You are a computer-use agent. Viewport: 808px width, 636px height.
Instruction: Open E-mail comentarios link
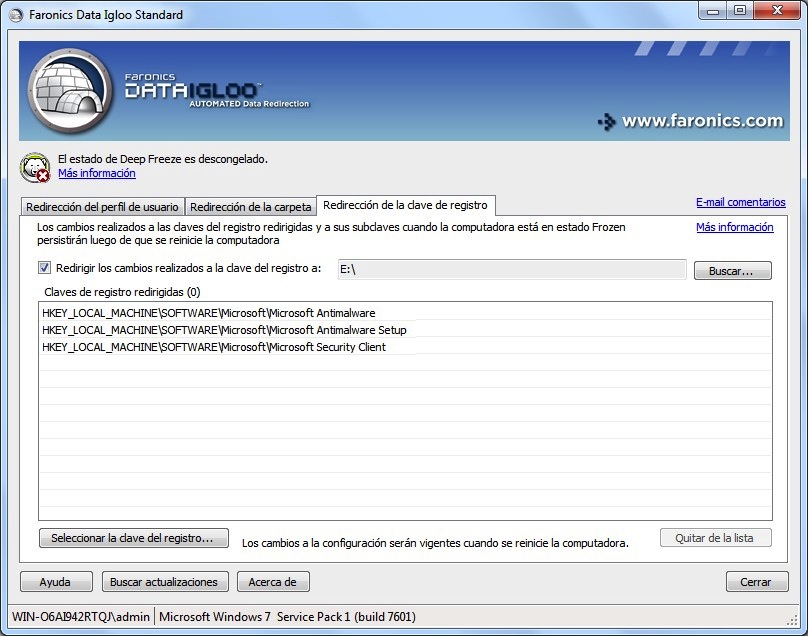[740, 202]
